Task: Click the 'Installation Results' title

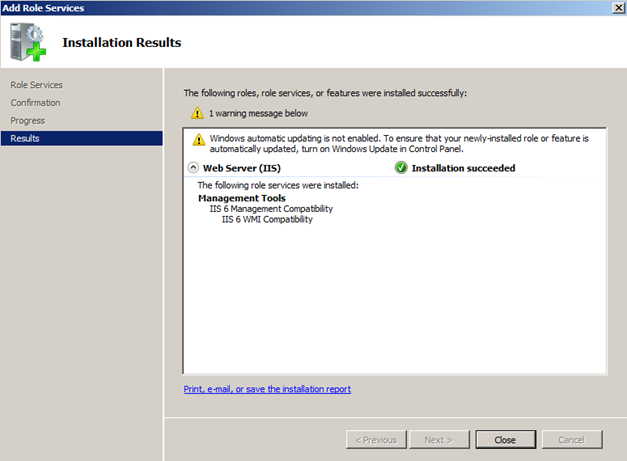Action: coord(122,42)
